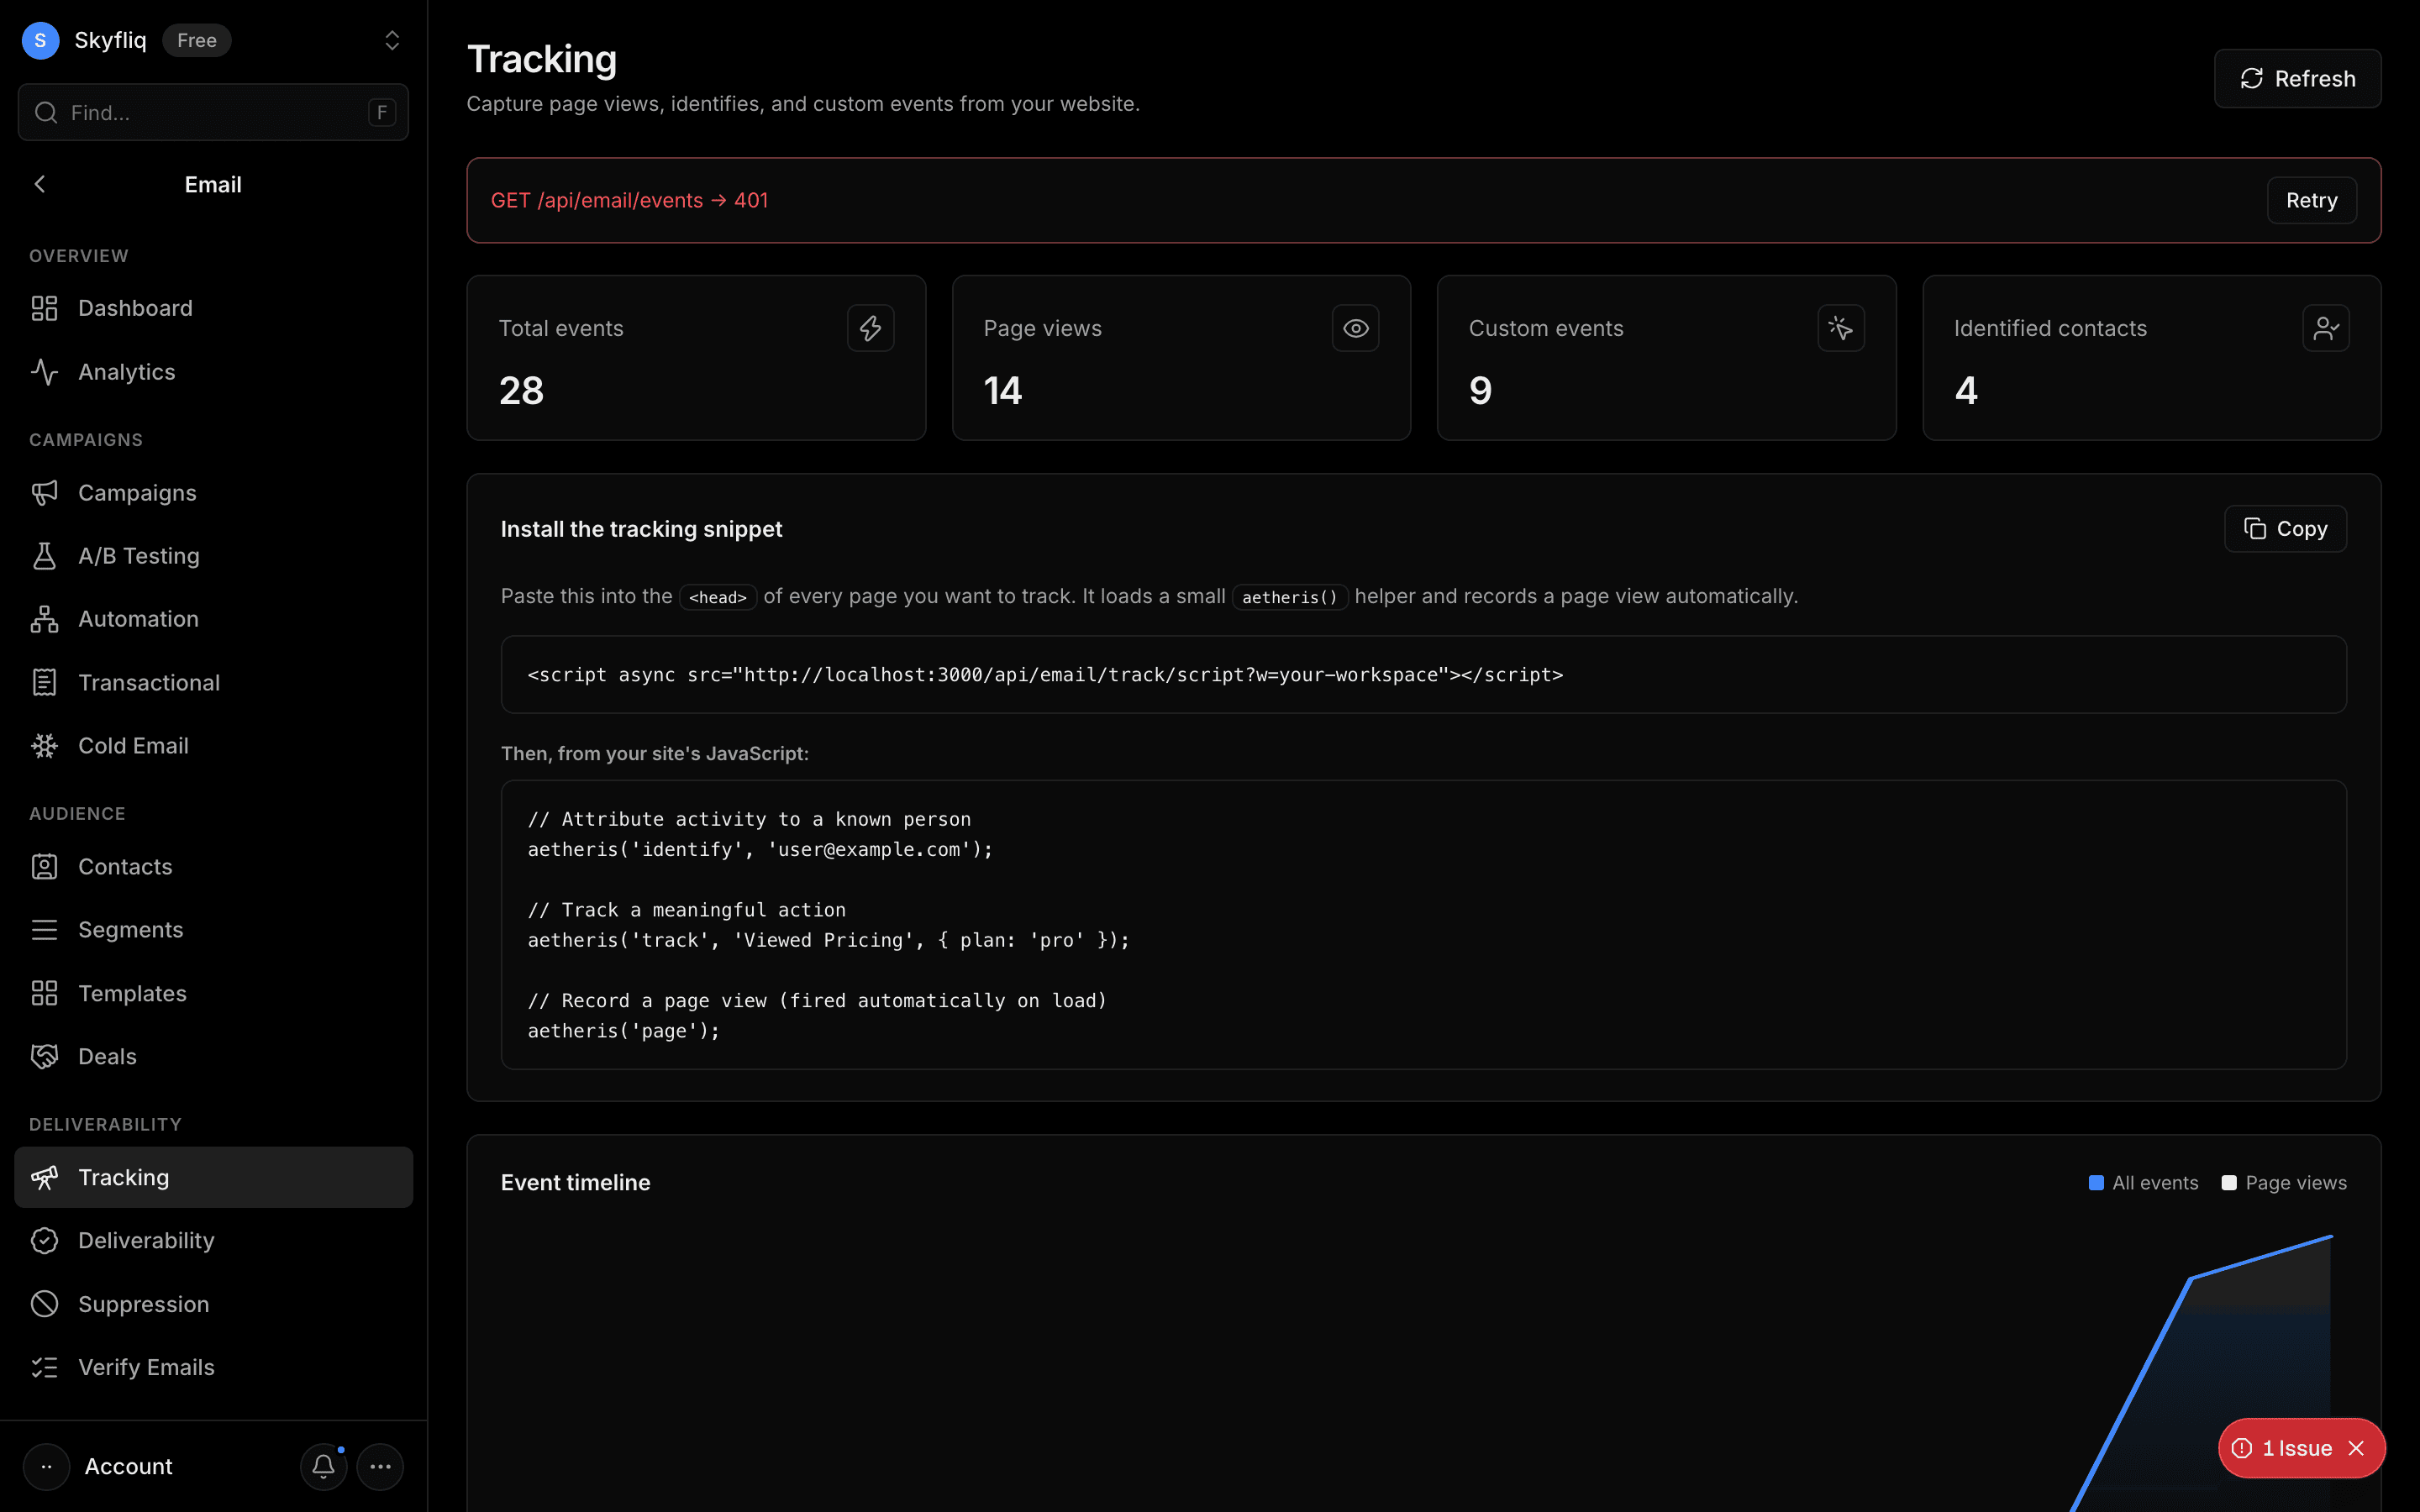This screenshot has width=2420, height=1512.
Task: Click the Event timeline heading
Action: point(575,1183)
